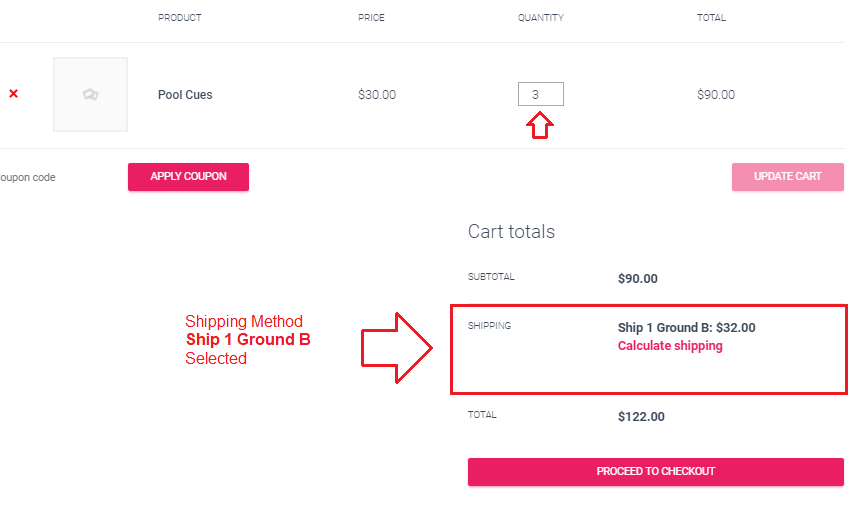The height and width of the screenshot is (526, 867).
Task: Select the Ship 1 Ground B: $32.00 option
Action: (686, 327)
